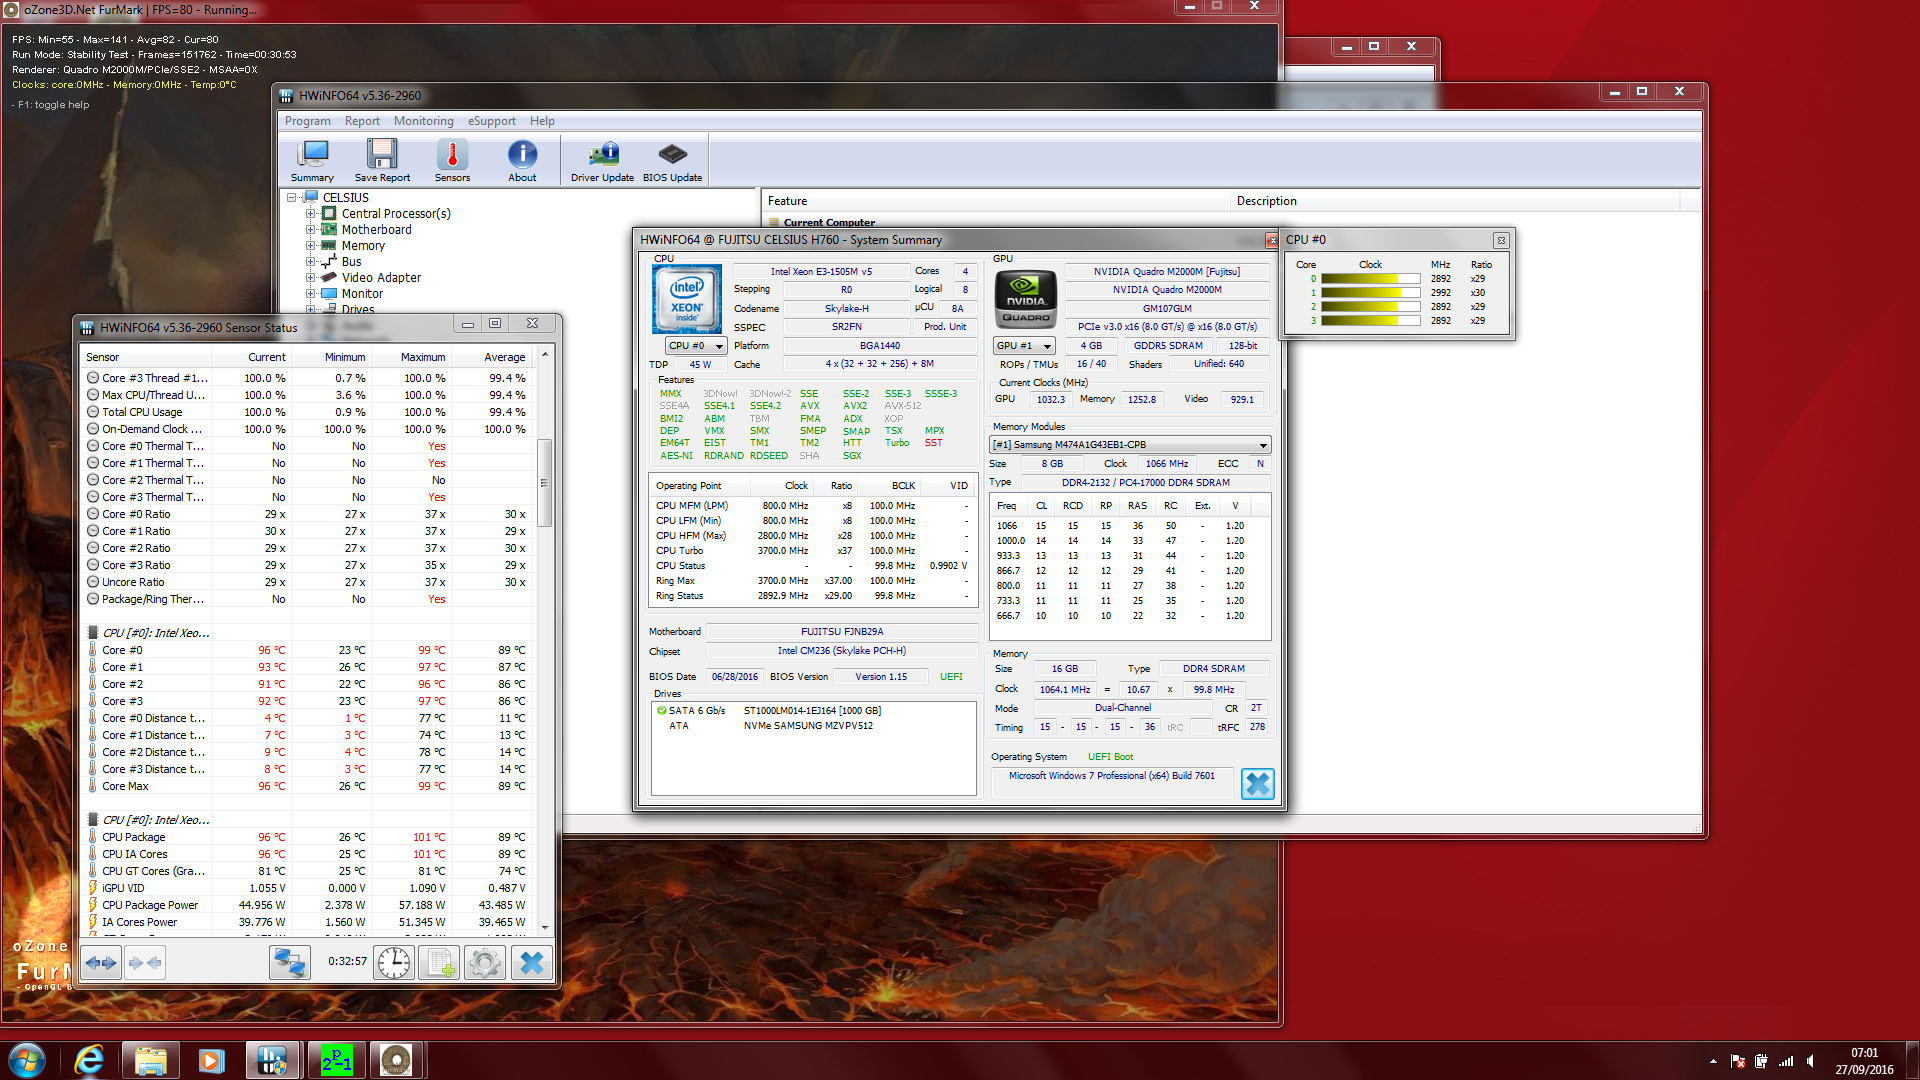Launch Driver Update from toolbar
The width and height of the screenshot is (1920, 1080).
pyautogui.click(x=602, y=160)
